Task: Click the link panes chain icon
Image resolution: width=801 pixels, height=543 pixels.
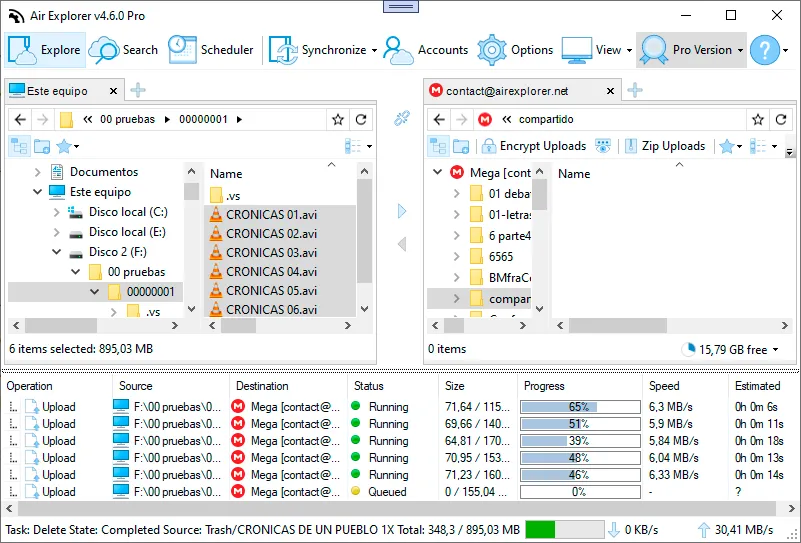Action: point(402,119)
